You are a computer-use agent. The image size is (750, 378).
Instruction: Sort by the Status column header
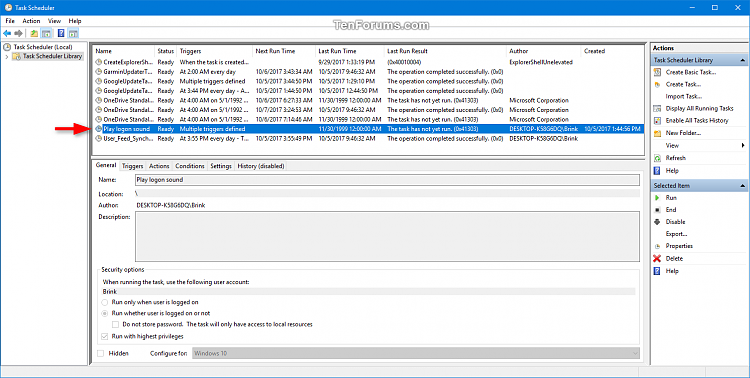pos(165,51)
